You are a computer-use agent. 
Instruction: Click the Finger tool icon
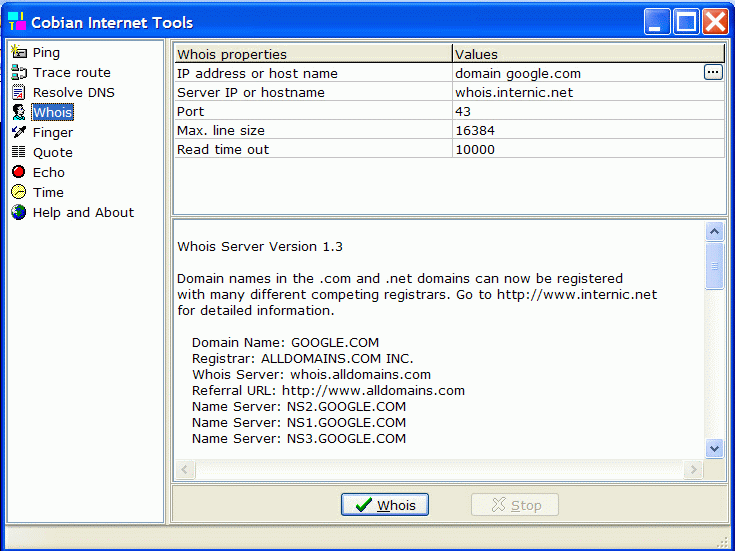[19, 132]
